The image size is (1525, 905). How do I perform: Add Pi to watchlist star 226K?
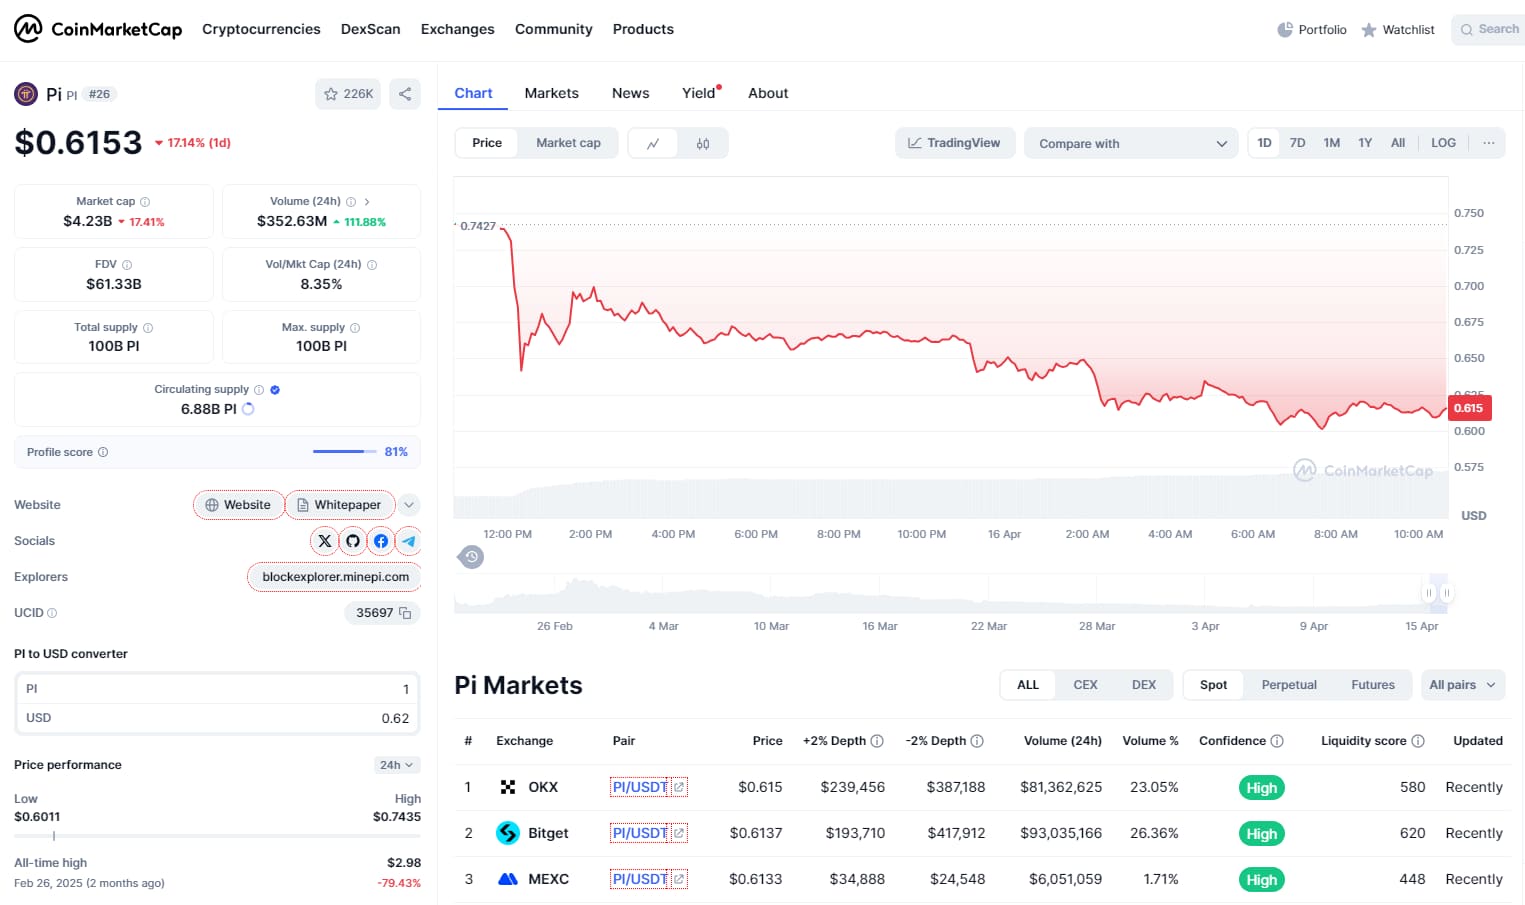coord(348,94)
